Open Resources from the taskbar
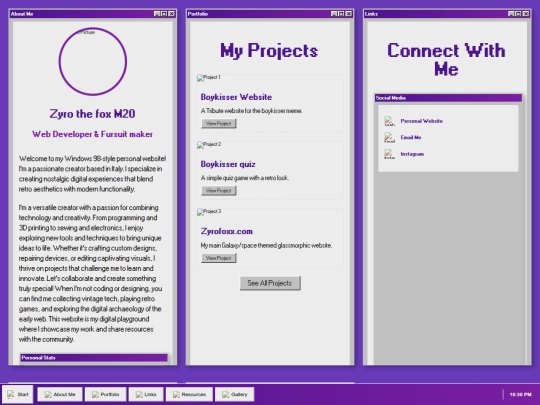Screen dimensions: 540x405 [x=189, y=394]
